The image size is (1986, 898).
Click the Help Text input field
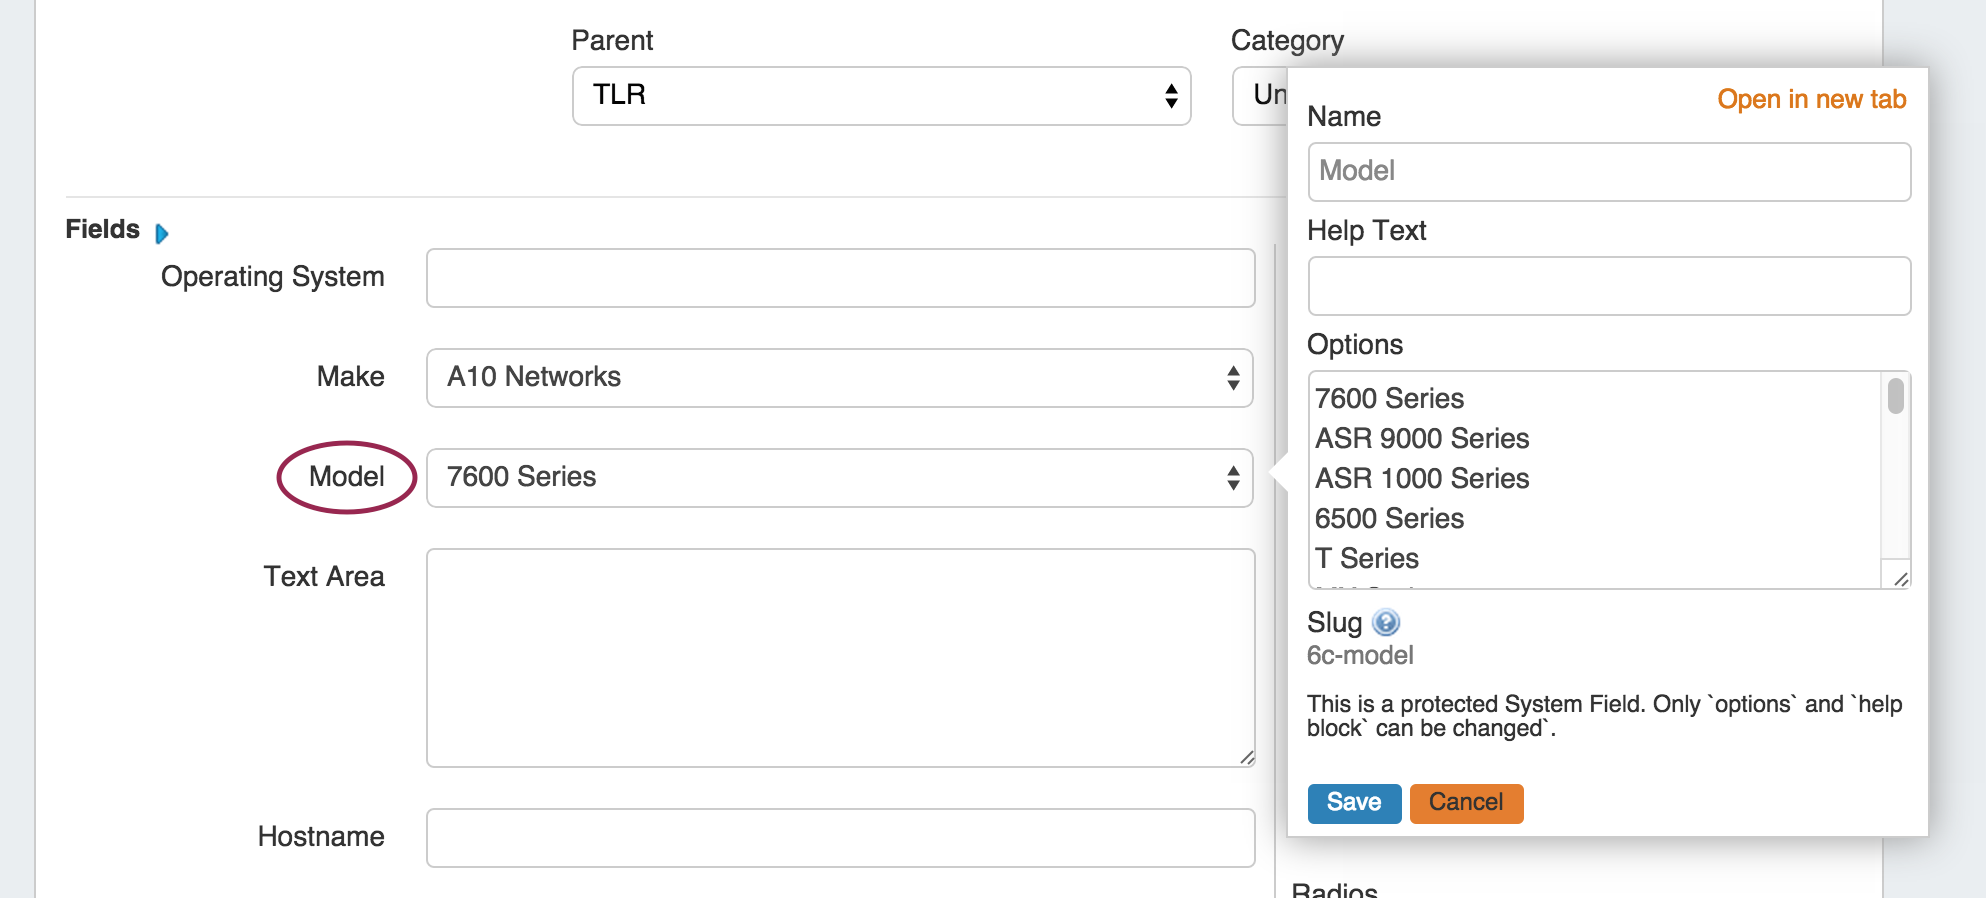1609,286
